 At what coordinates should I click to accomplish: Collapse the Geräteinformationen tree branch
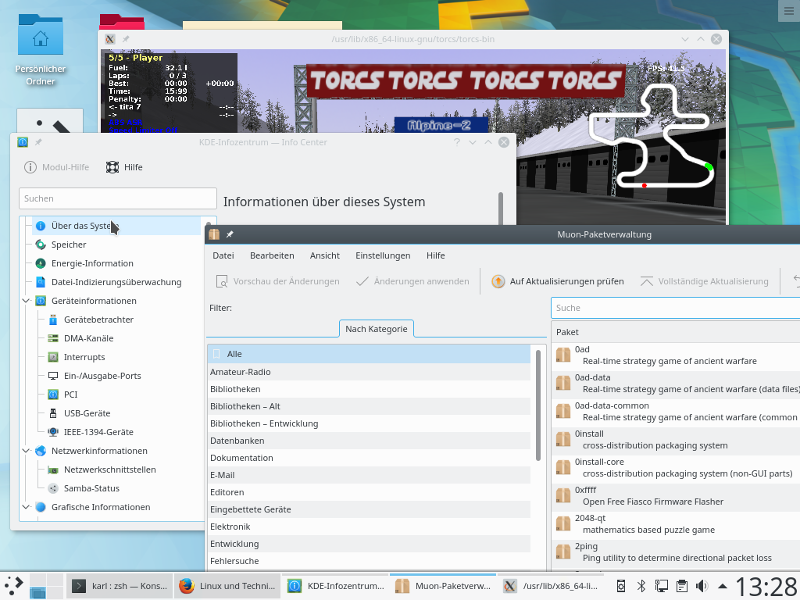[26, 301]
